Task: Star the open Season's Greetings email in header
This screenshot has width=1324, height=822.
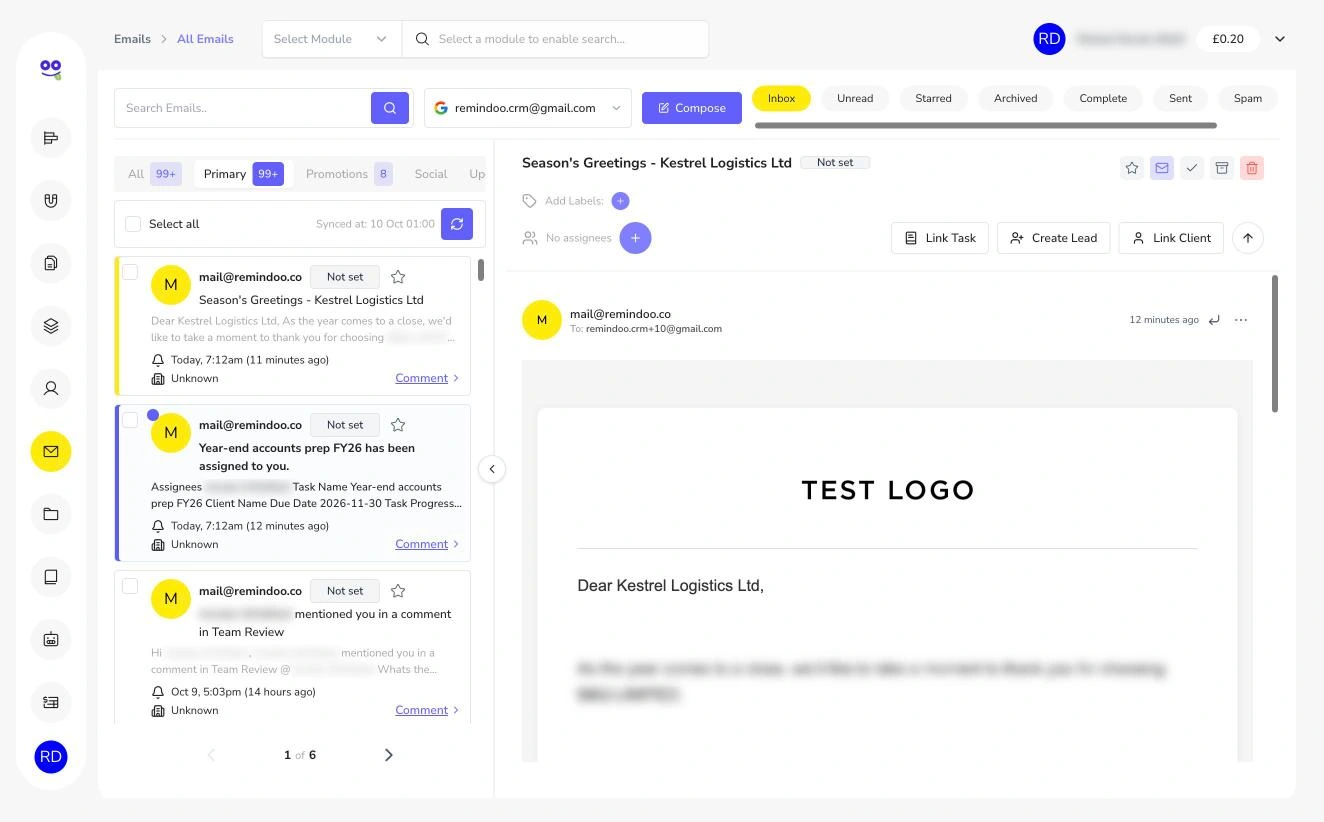Action: click(x=1132, y=168)
